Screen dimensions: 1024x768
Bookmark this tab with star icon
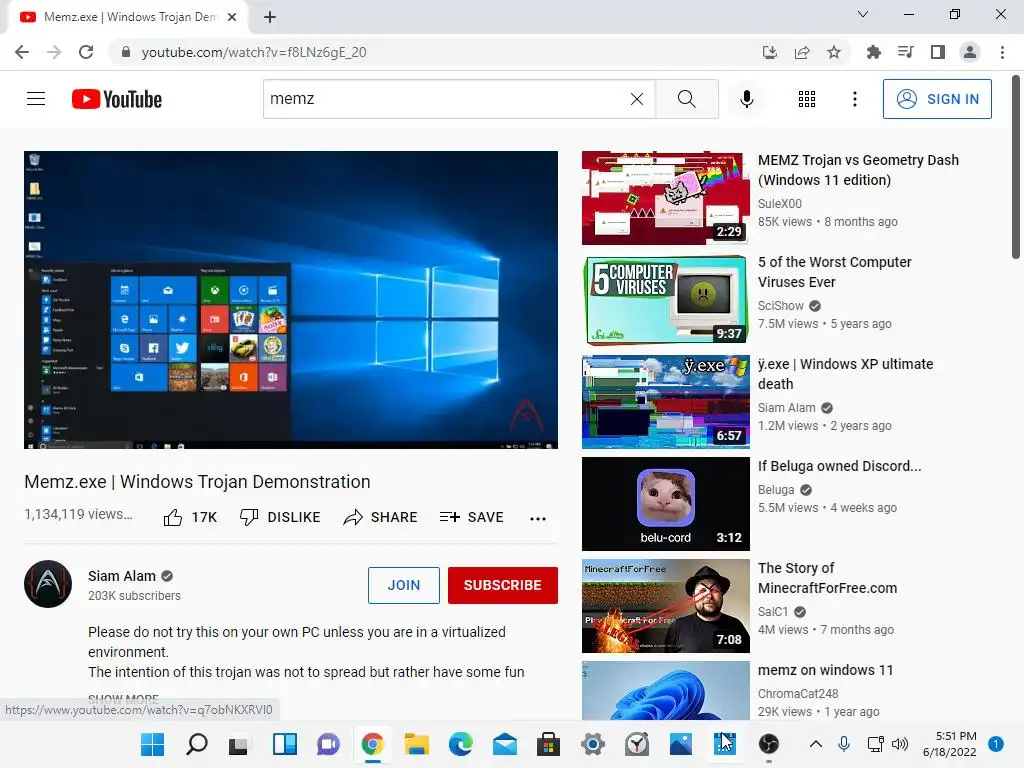(x=834, y=52)
